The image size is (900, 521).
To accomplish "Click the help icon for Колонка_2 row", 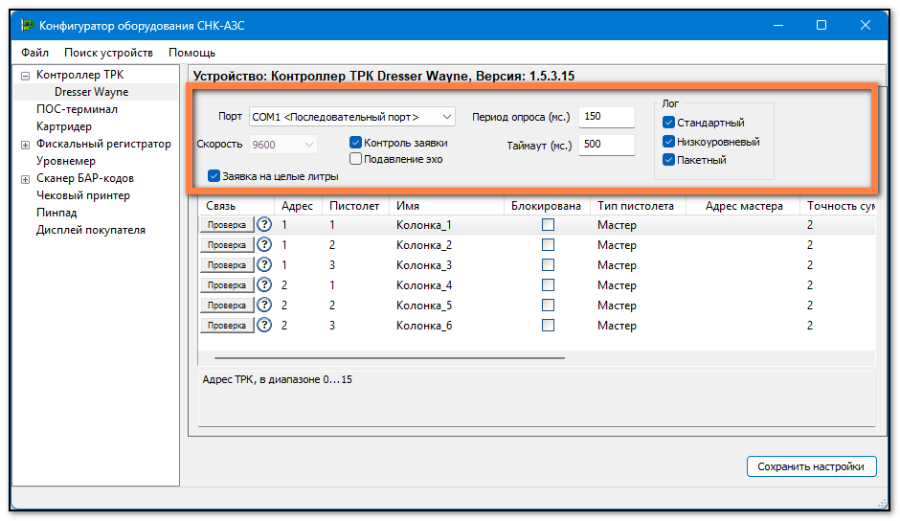I will 264,245.
